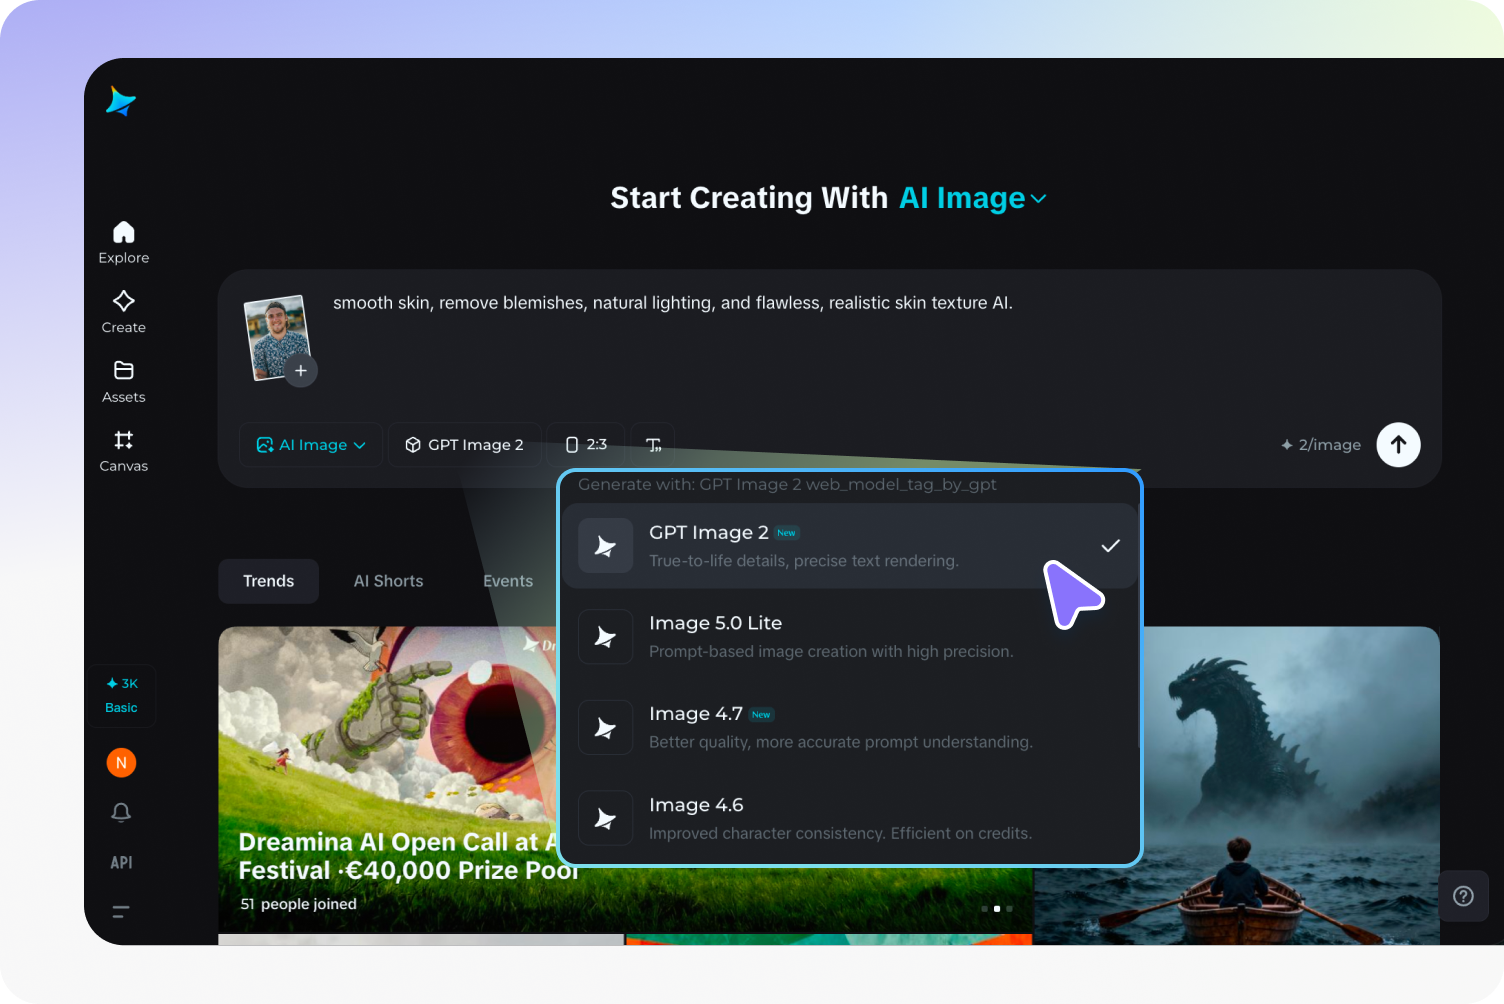Open the Canvas workspace
Image resolution: width=1504 pixels, height=1004 pixels.
point(123,451)
